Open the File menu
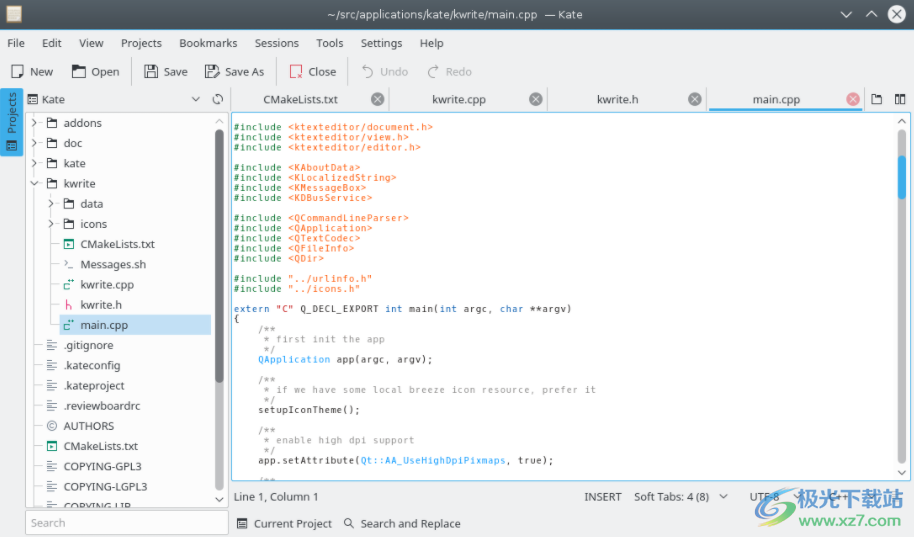The image size is (914, 537). coord(16,43)
